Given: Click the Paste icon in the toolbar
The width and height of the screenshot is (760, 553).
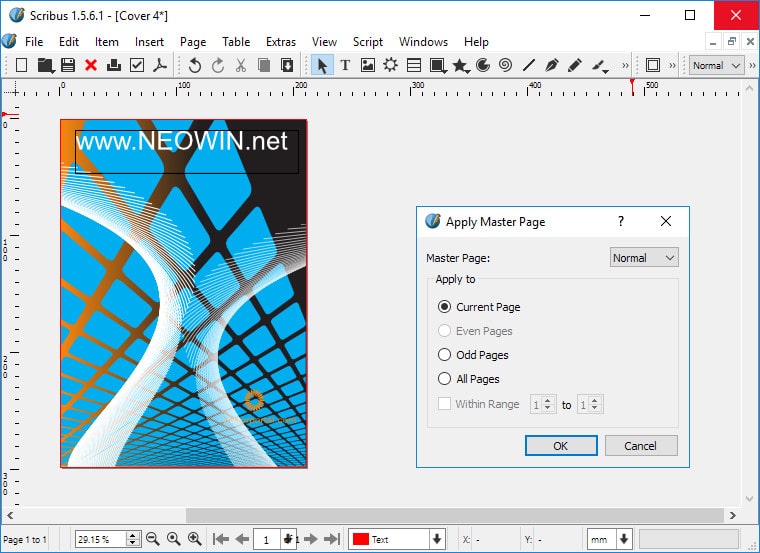Looking at the screenshot, I should coord(287,65).
